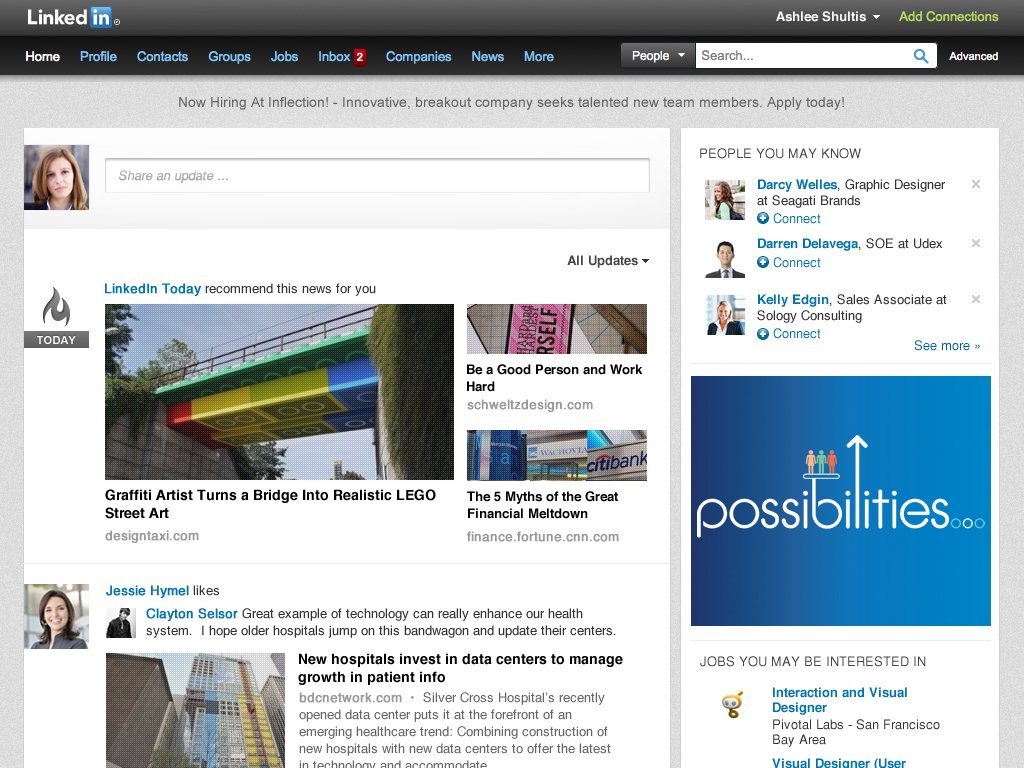
Task: Click the LinkedIn Today link
Action: [x=152, y=289]
